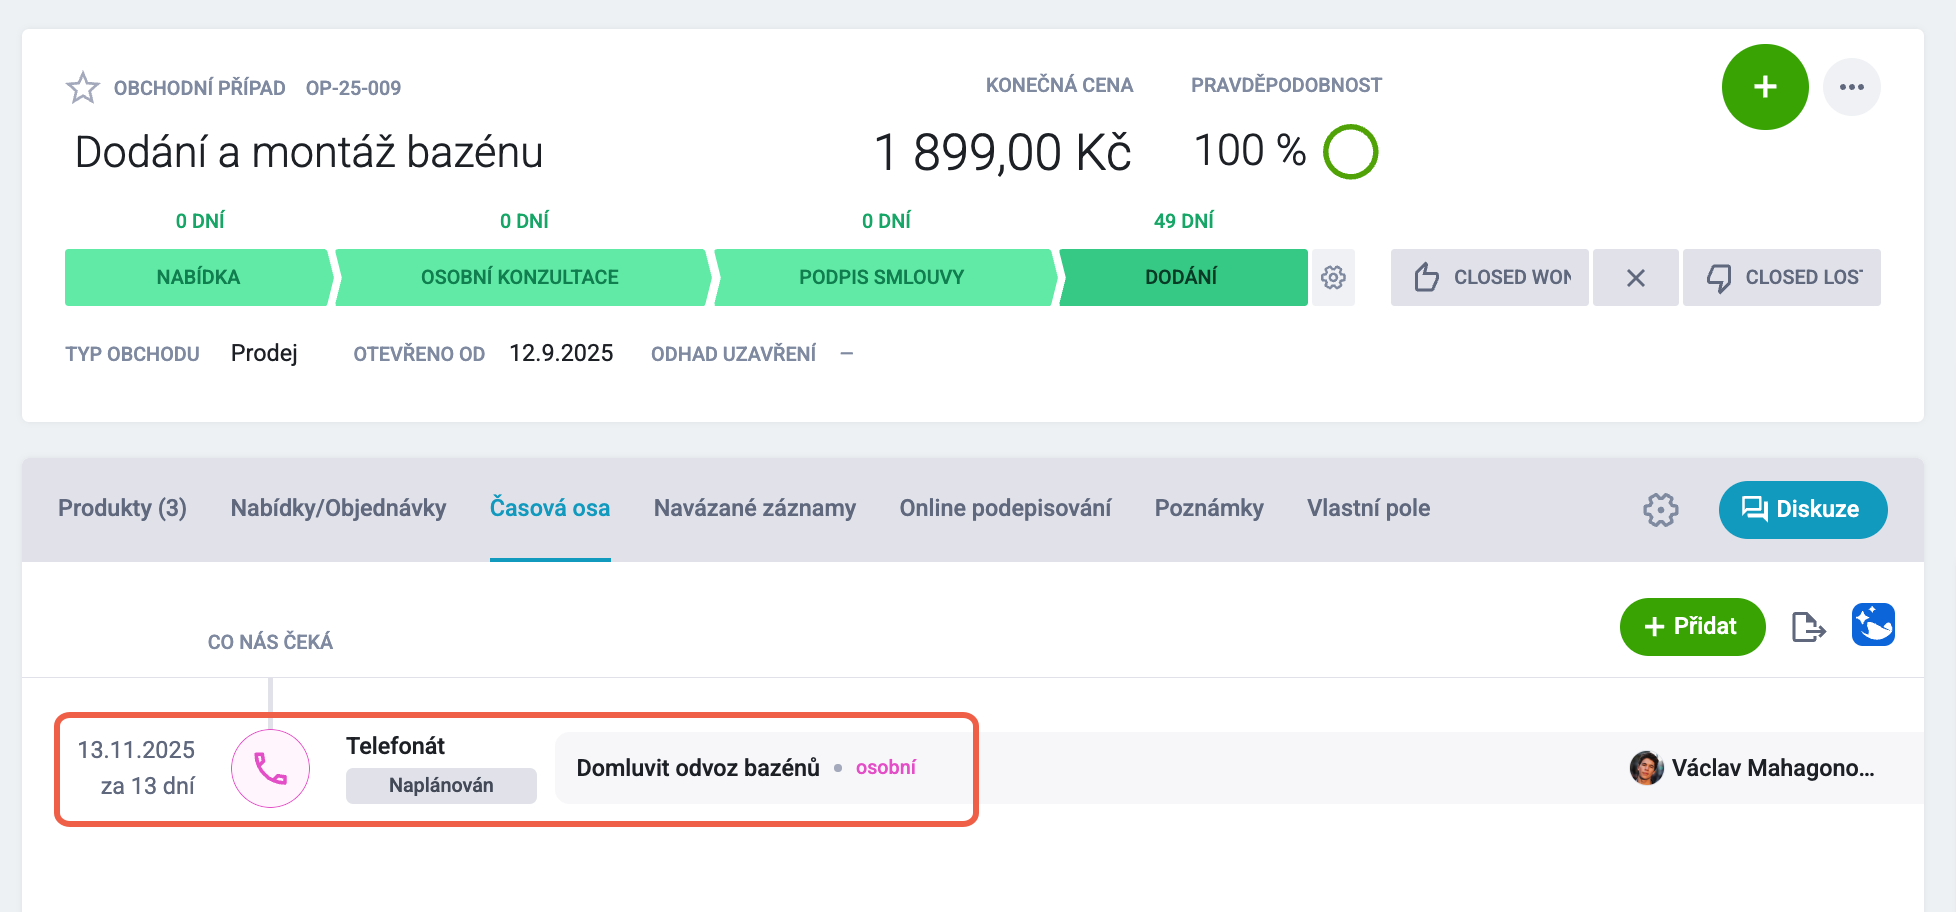Click the pink phone call icon
Image resolution: width=1956 pixels, height=912 pixels.
[x=271, y=768]
